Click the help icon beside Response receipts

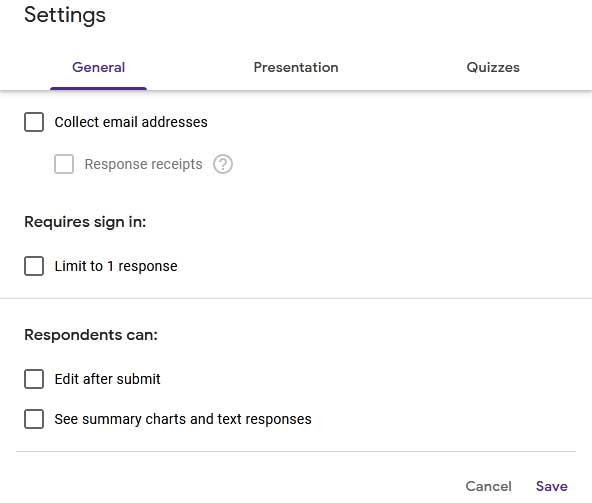(x=223, y=164)
